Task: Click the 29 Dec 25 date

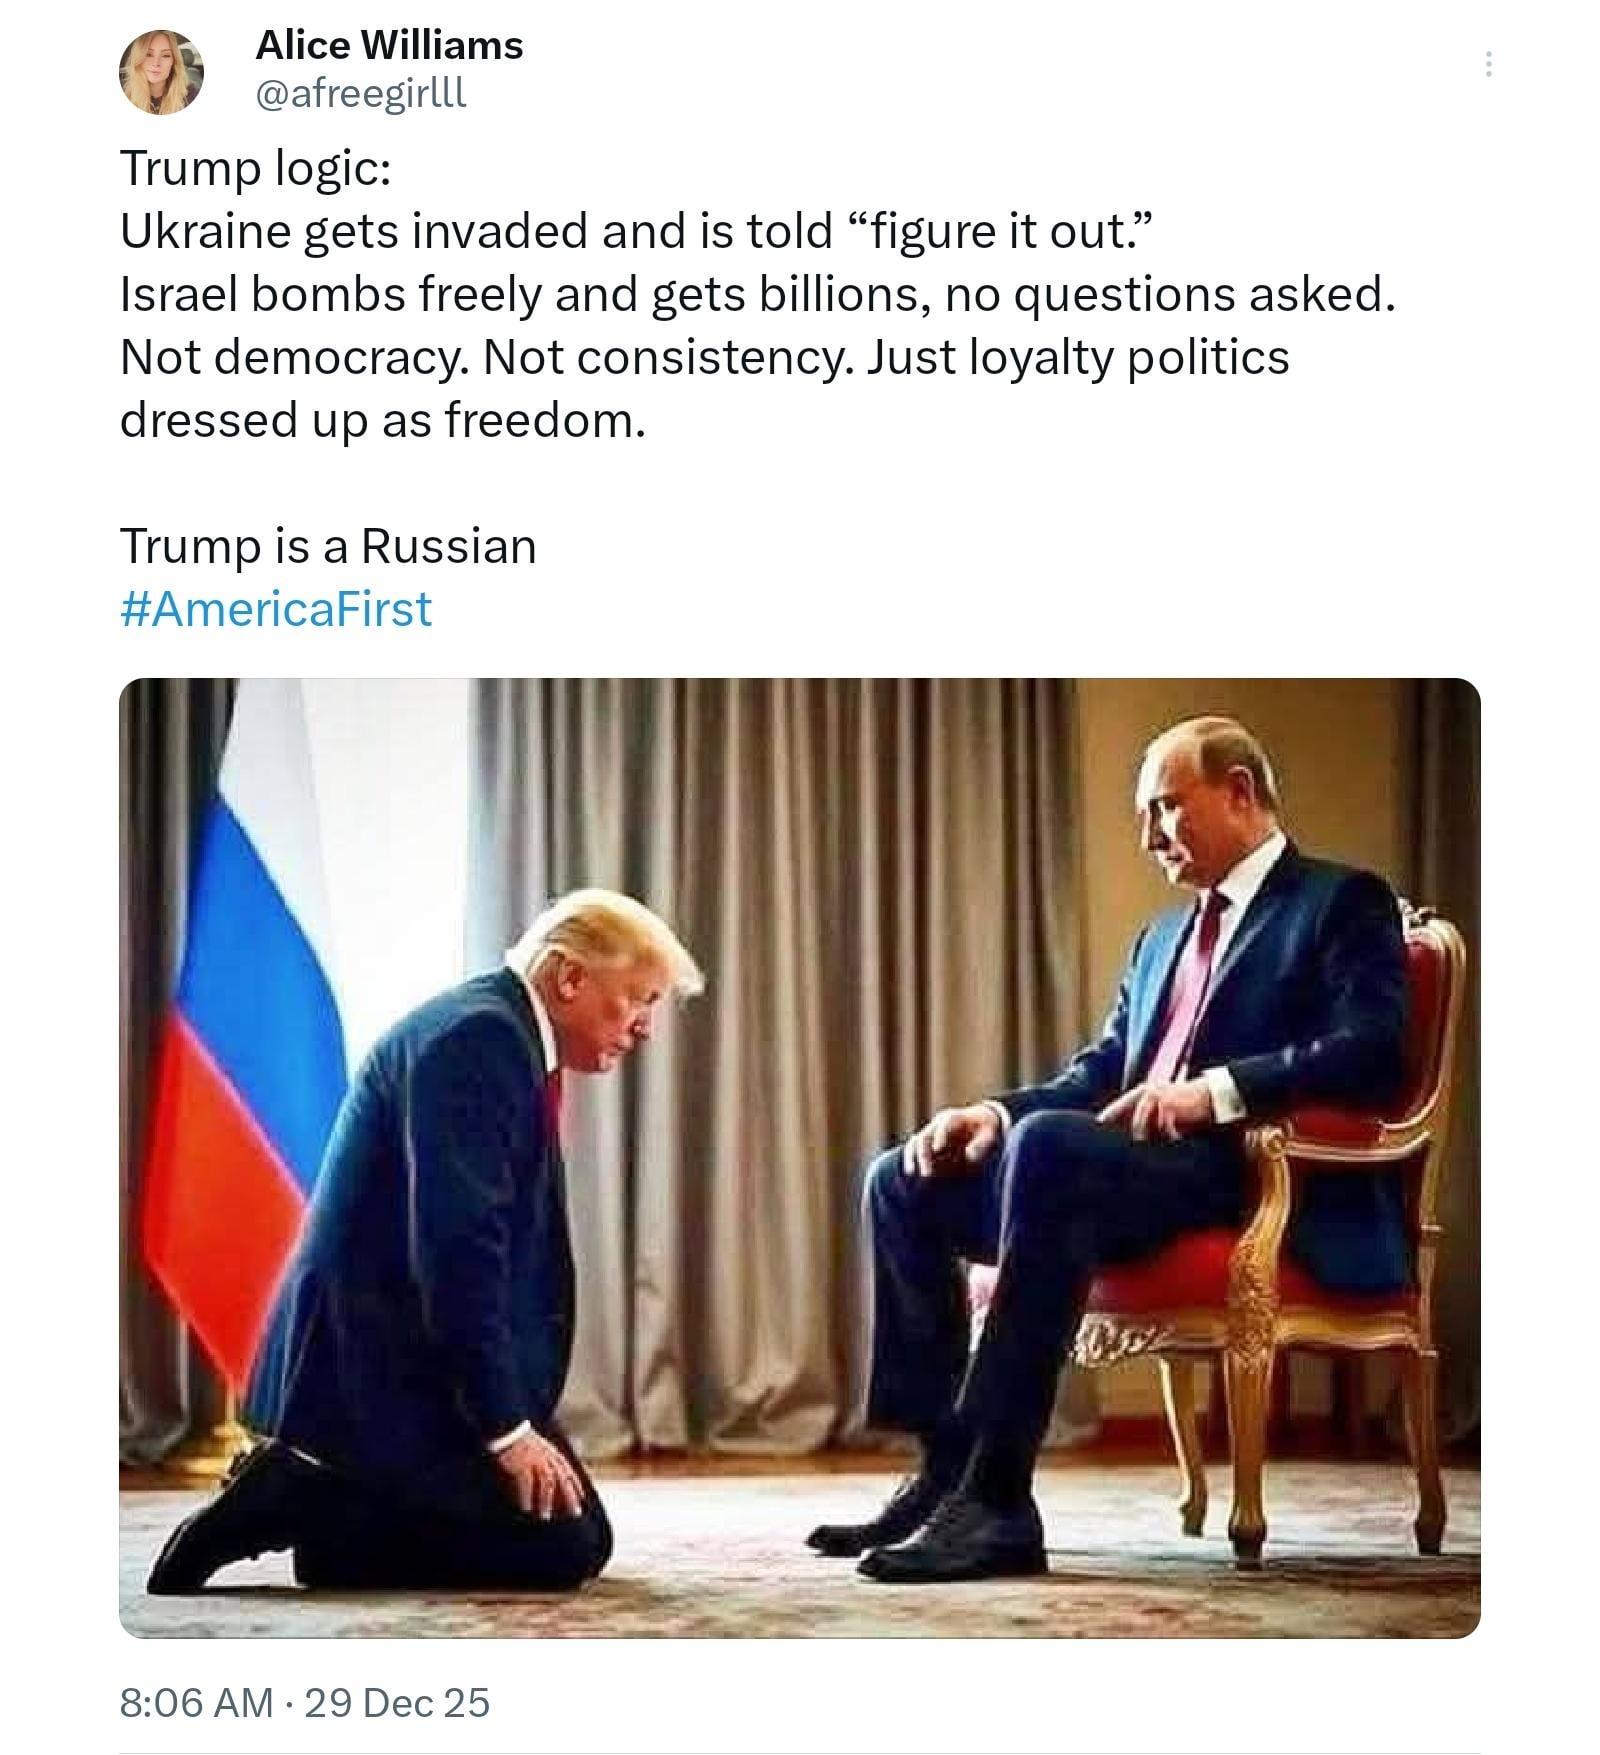Action: (x=397, y=1702)
